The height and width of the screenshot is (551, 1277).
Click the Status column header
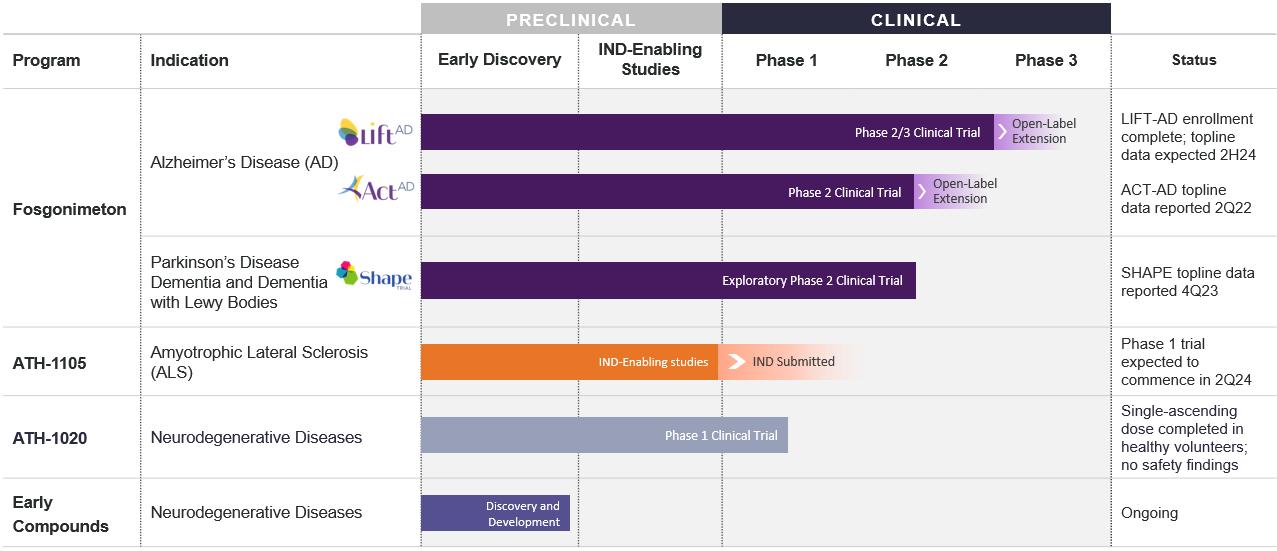pos(1193,60)
